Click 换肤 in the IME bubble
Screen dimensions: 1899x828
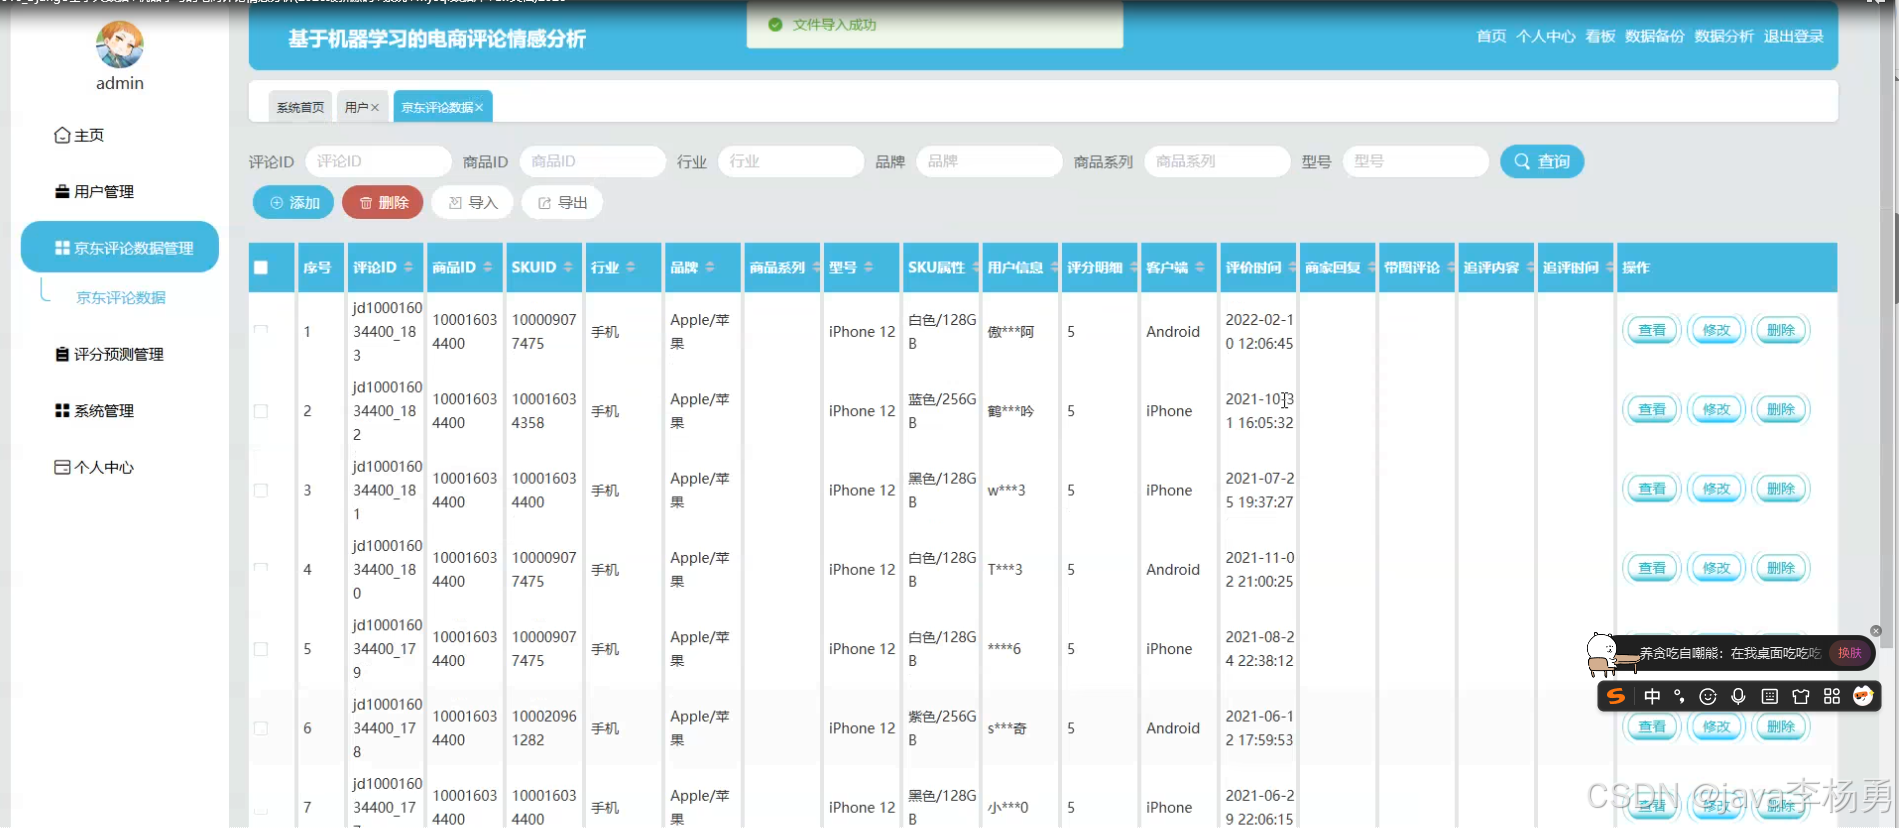(x=1849, y=653)
